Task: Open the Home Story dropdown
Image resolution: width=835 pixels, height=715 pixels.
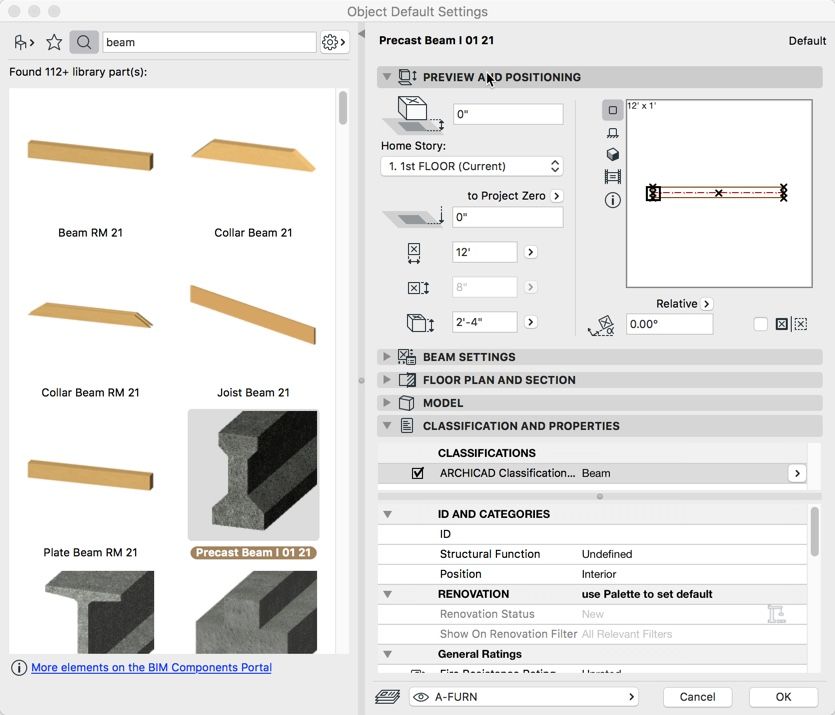Action: [472, 166]
